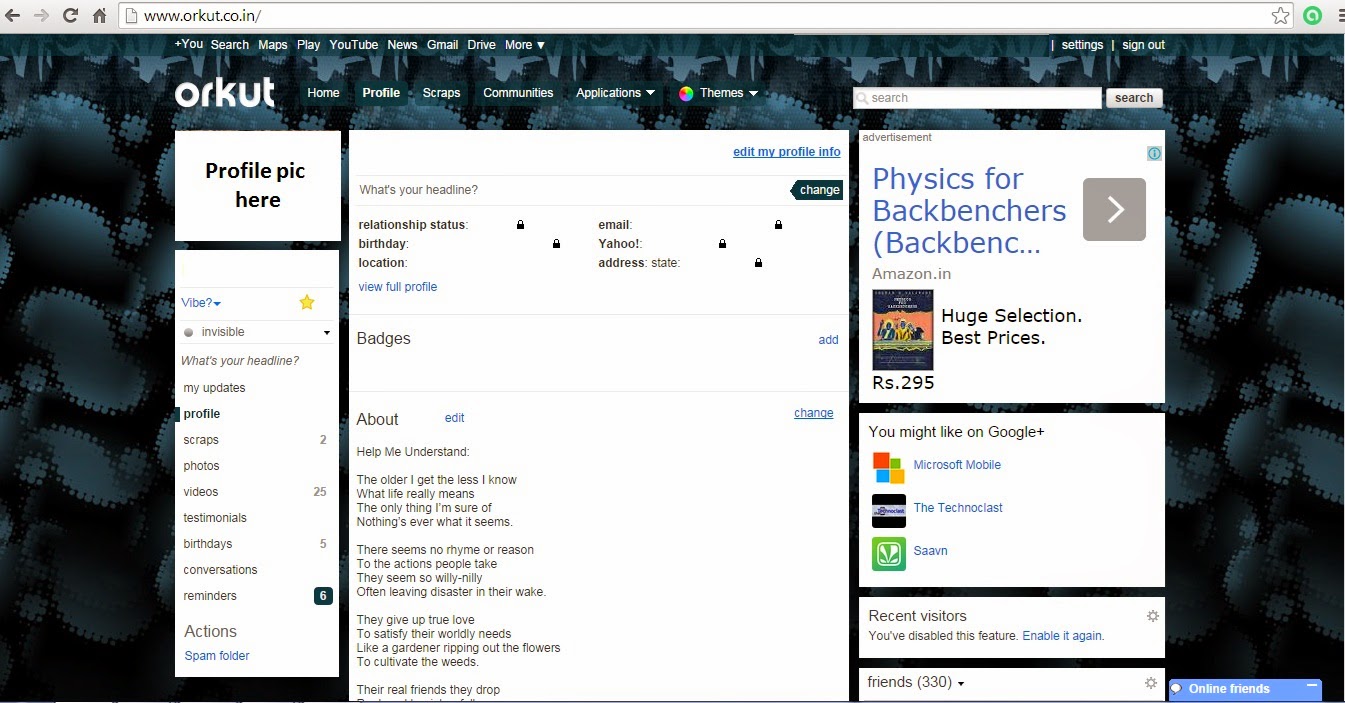Screen dimensions: 1345x703
Task: Click the Profile pic here placeholder
Action: point(257,185)
